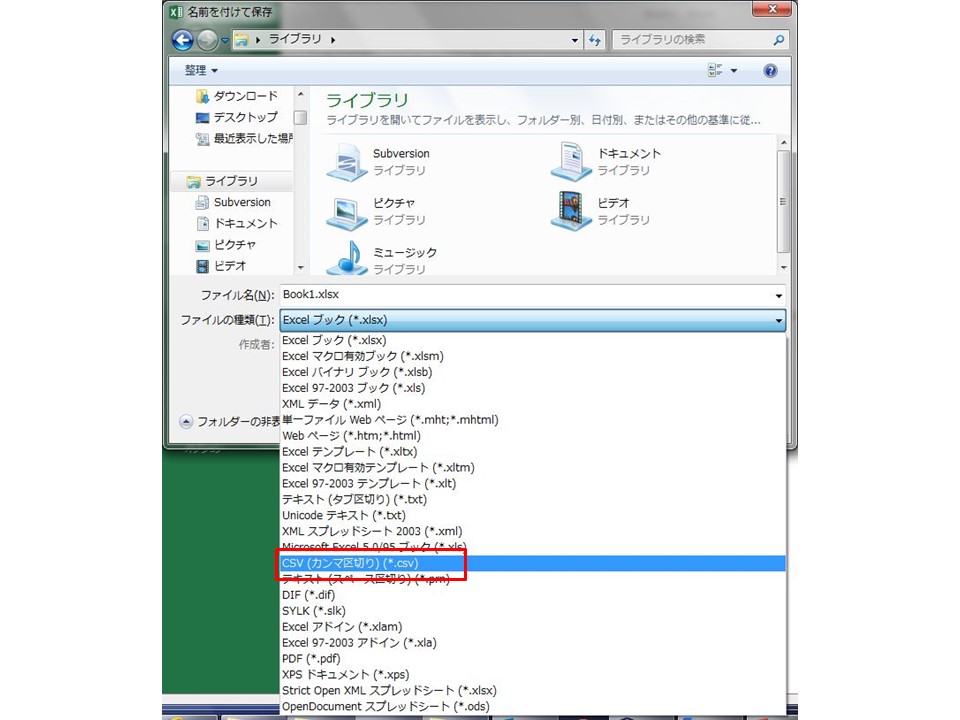Select ダウンロード in the navigation pane
This screenshot has width=960, height=720.
click(x=245, y=96)
